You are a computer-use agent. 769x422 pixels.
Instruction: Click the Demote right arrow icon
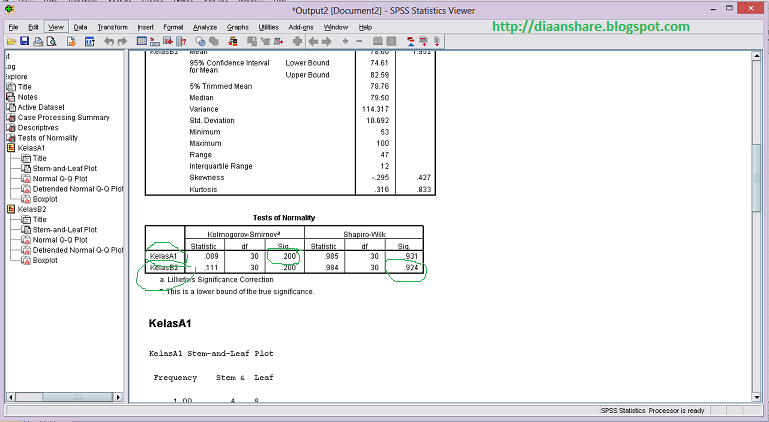click(327, 41)
